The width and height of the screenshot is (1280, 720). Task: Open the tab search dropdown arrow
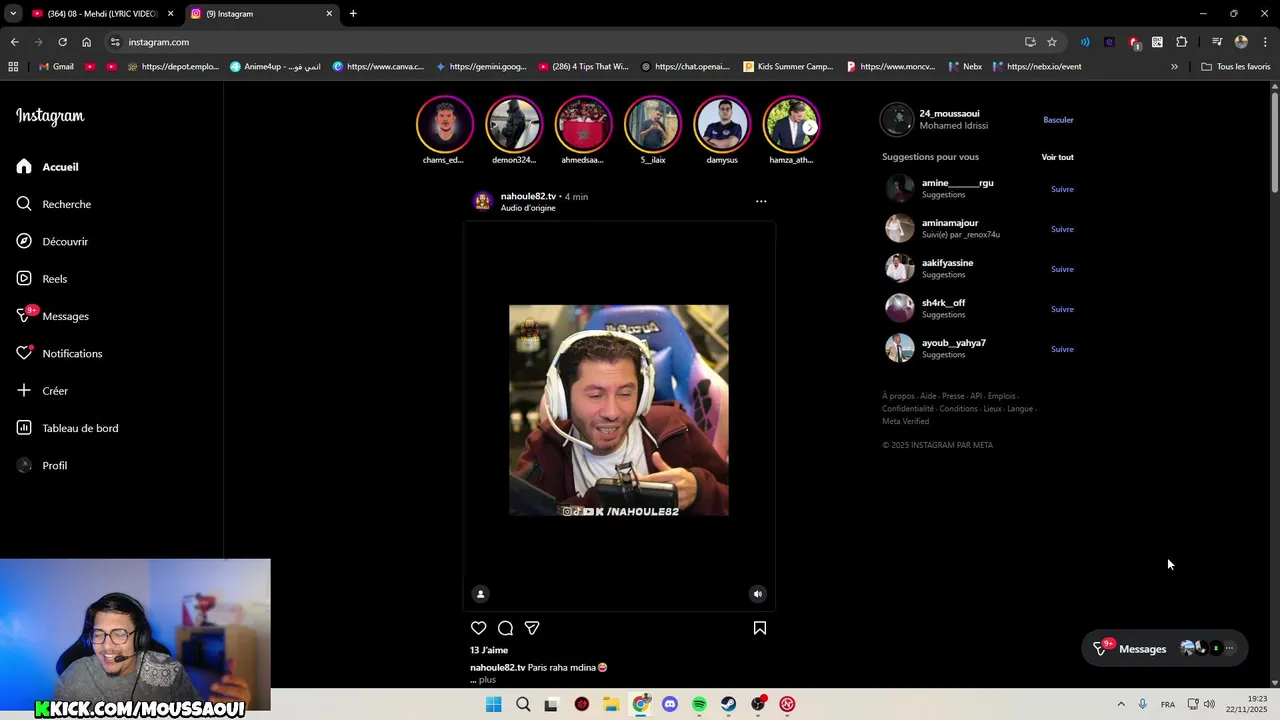[13, 13]
